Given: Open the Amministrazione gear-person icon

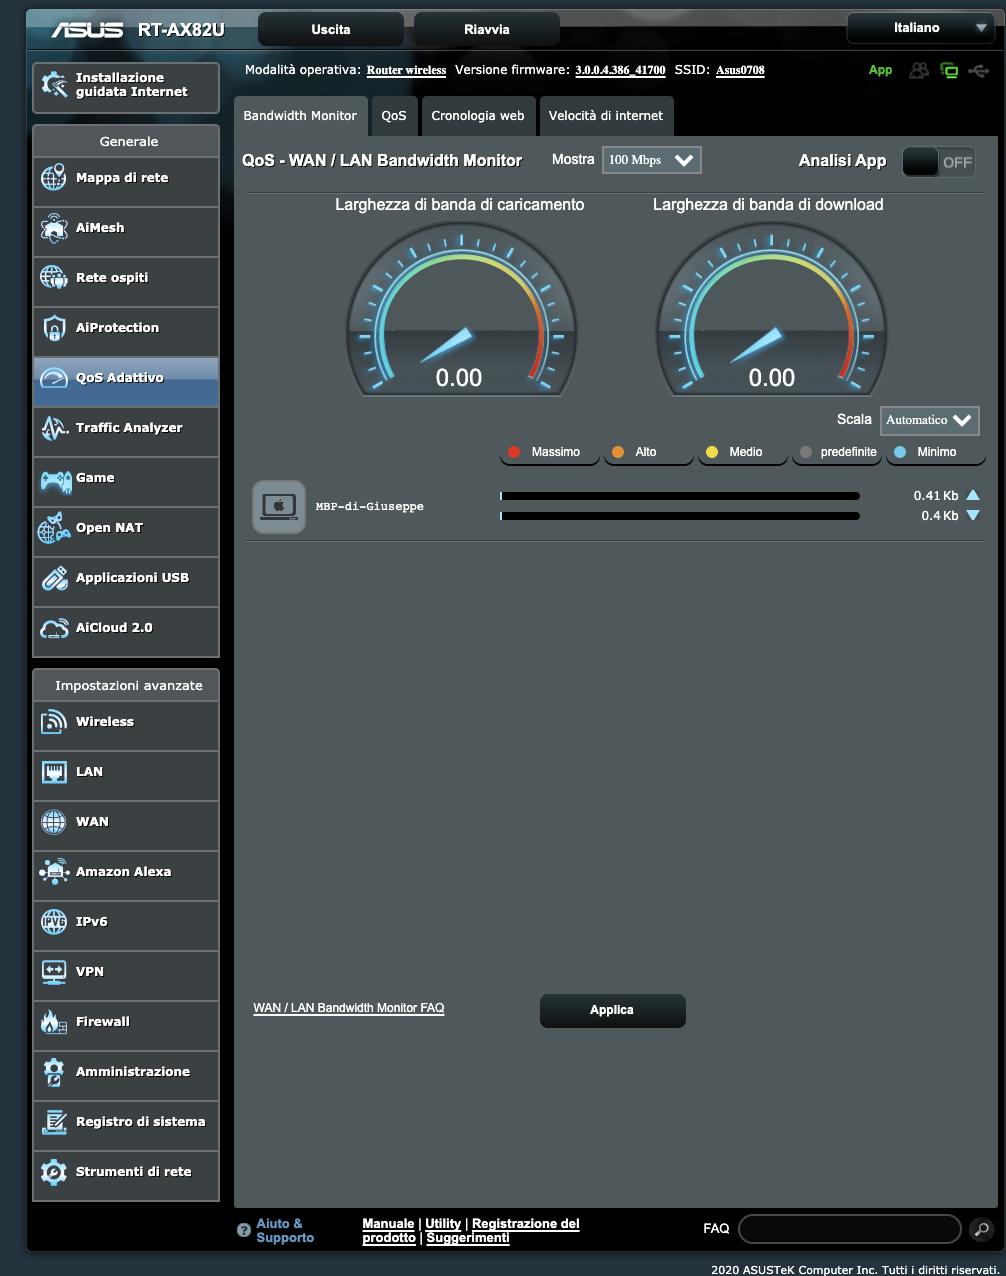Looking at the screenshot, I should point(54,1072).
